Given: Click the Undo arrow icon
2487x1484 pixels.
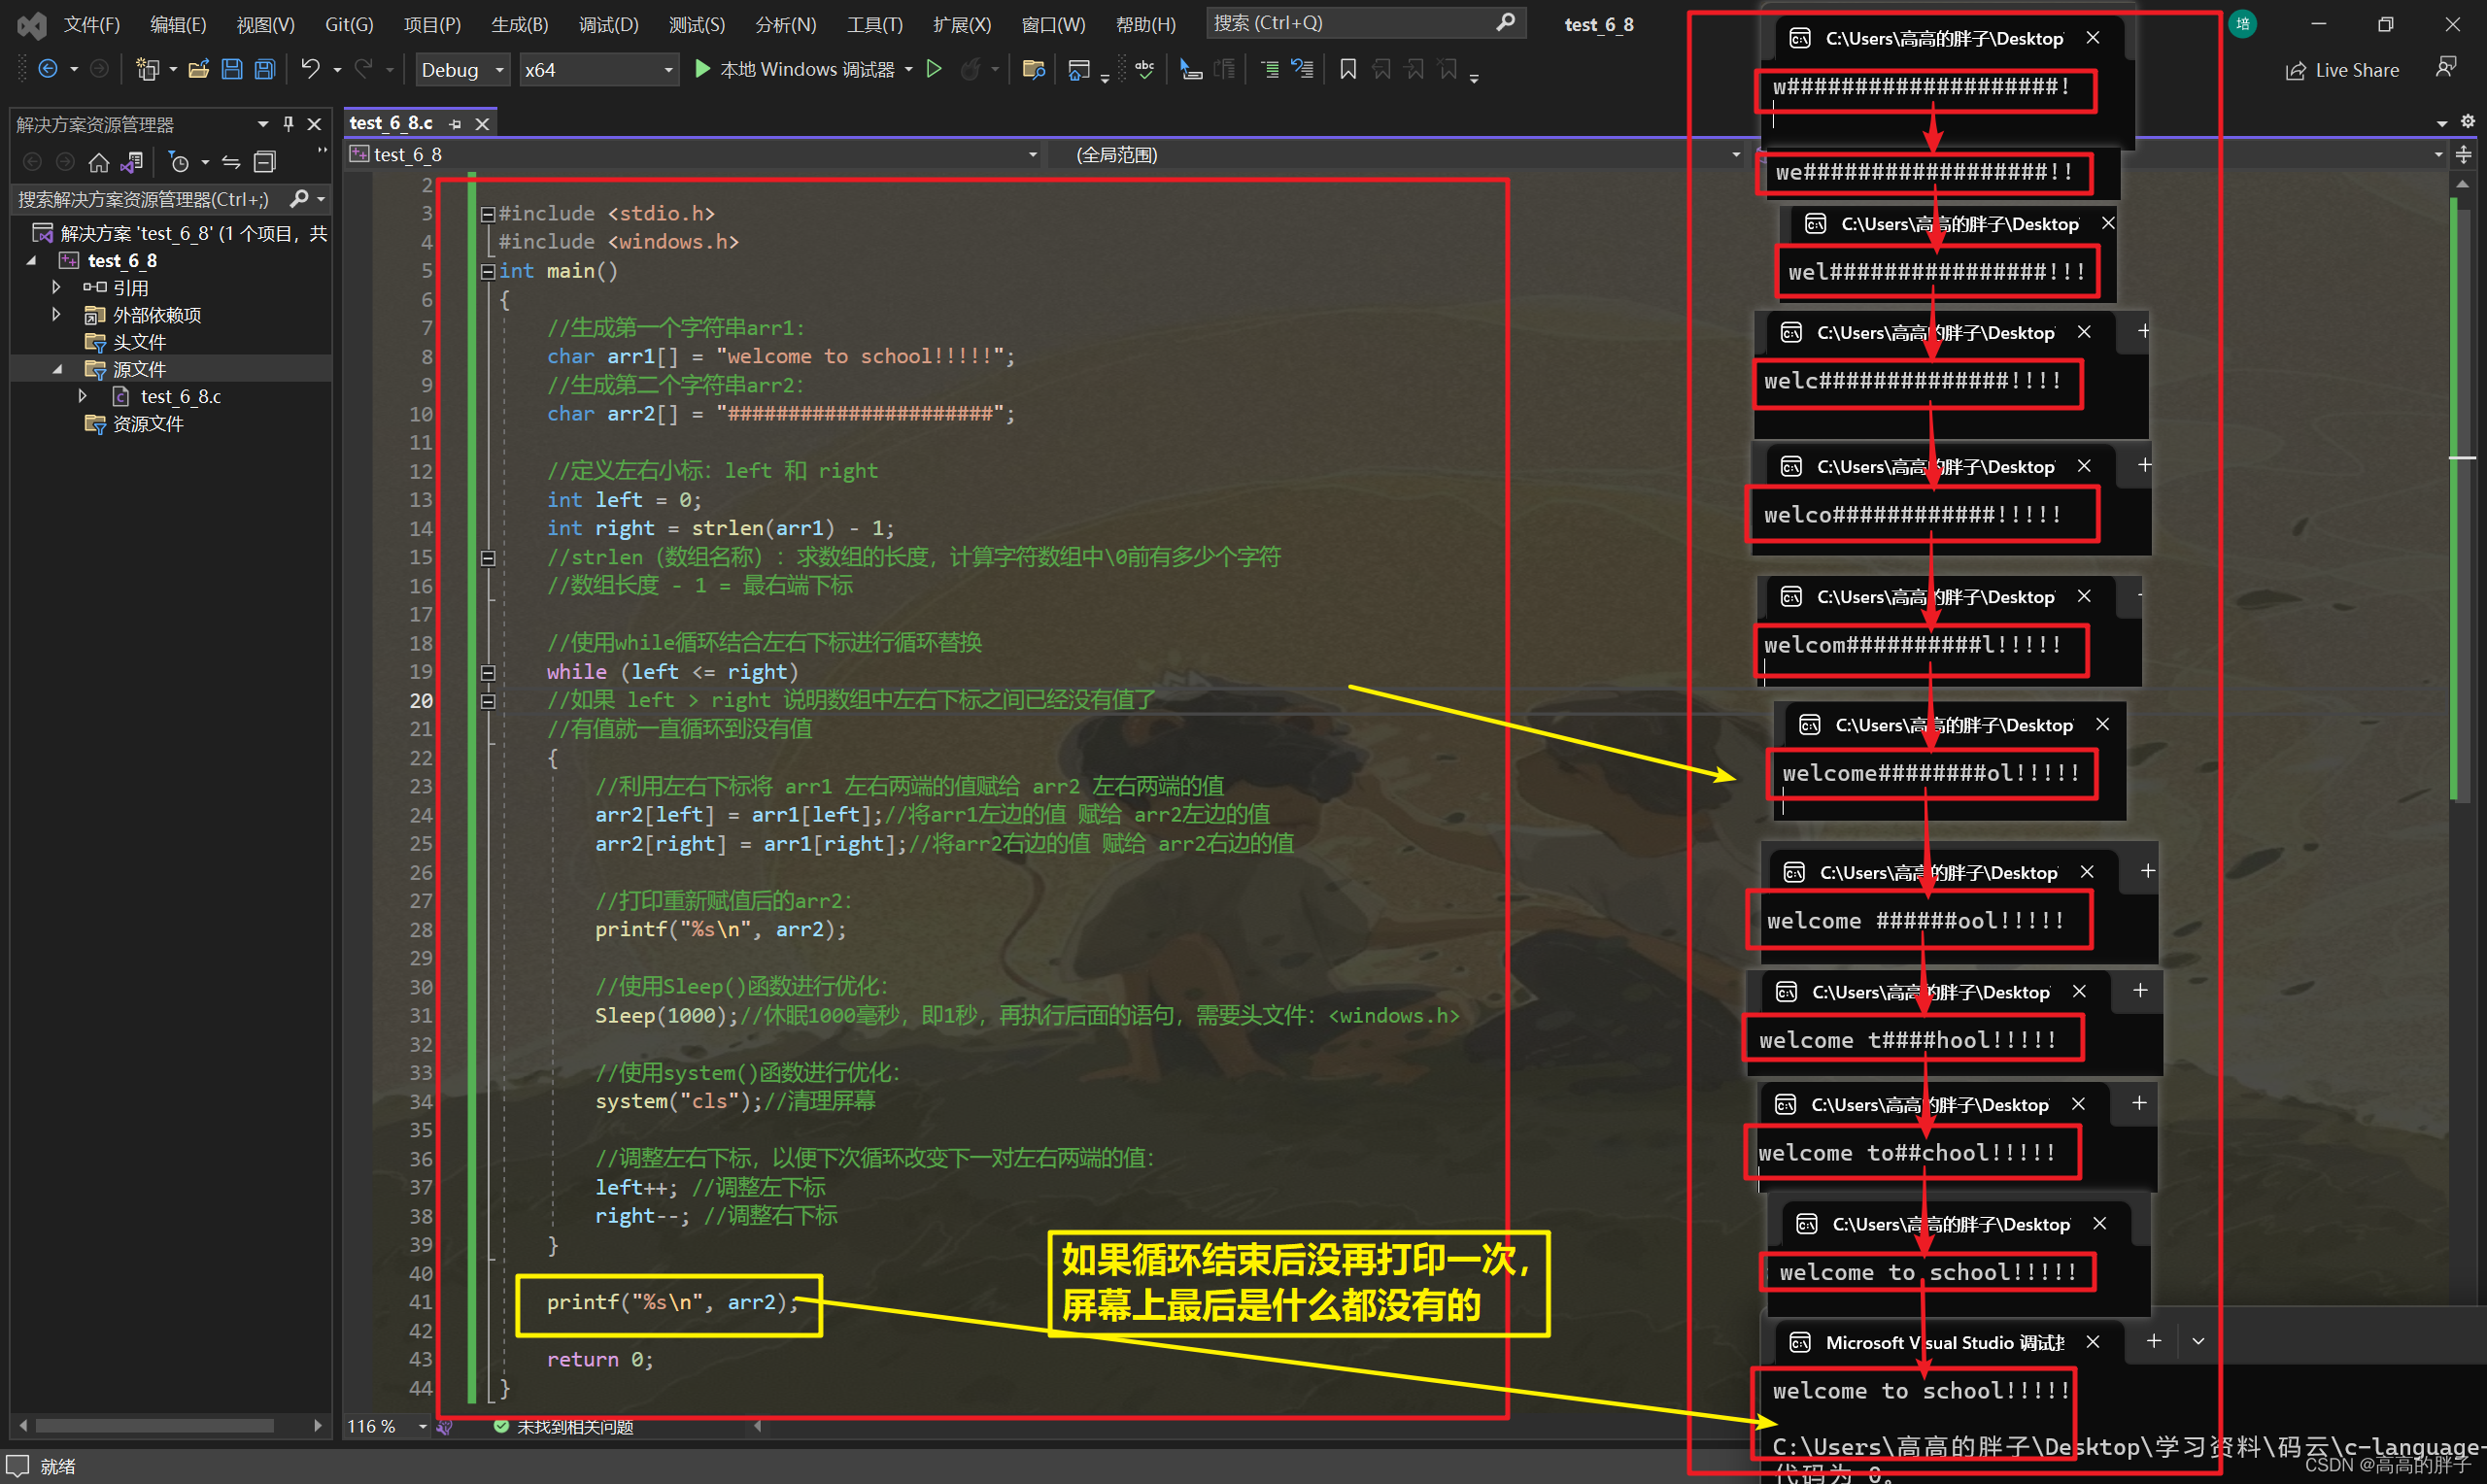Looking at the screenshot, I should [310, 69].
